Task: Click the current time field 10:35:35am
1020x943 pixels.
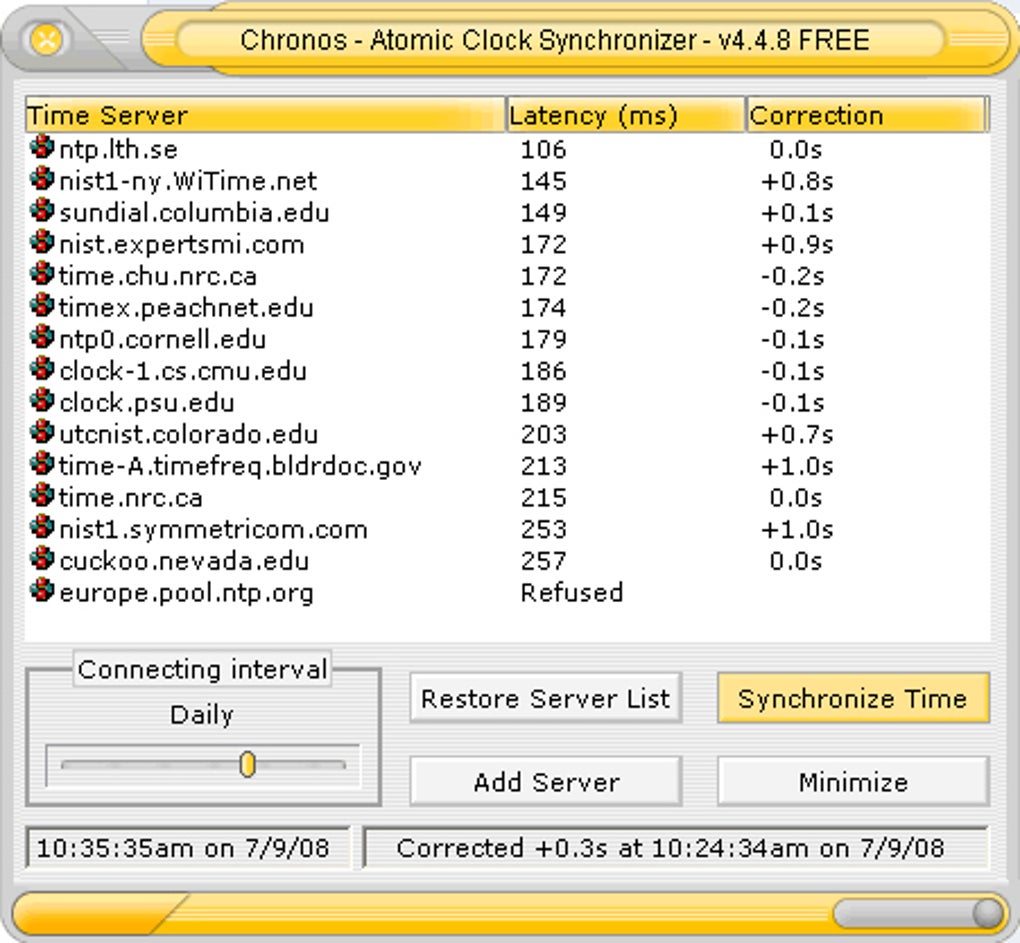Action: click(187, 847)
